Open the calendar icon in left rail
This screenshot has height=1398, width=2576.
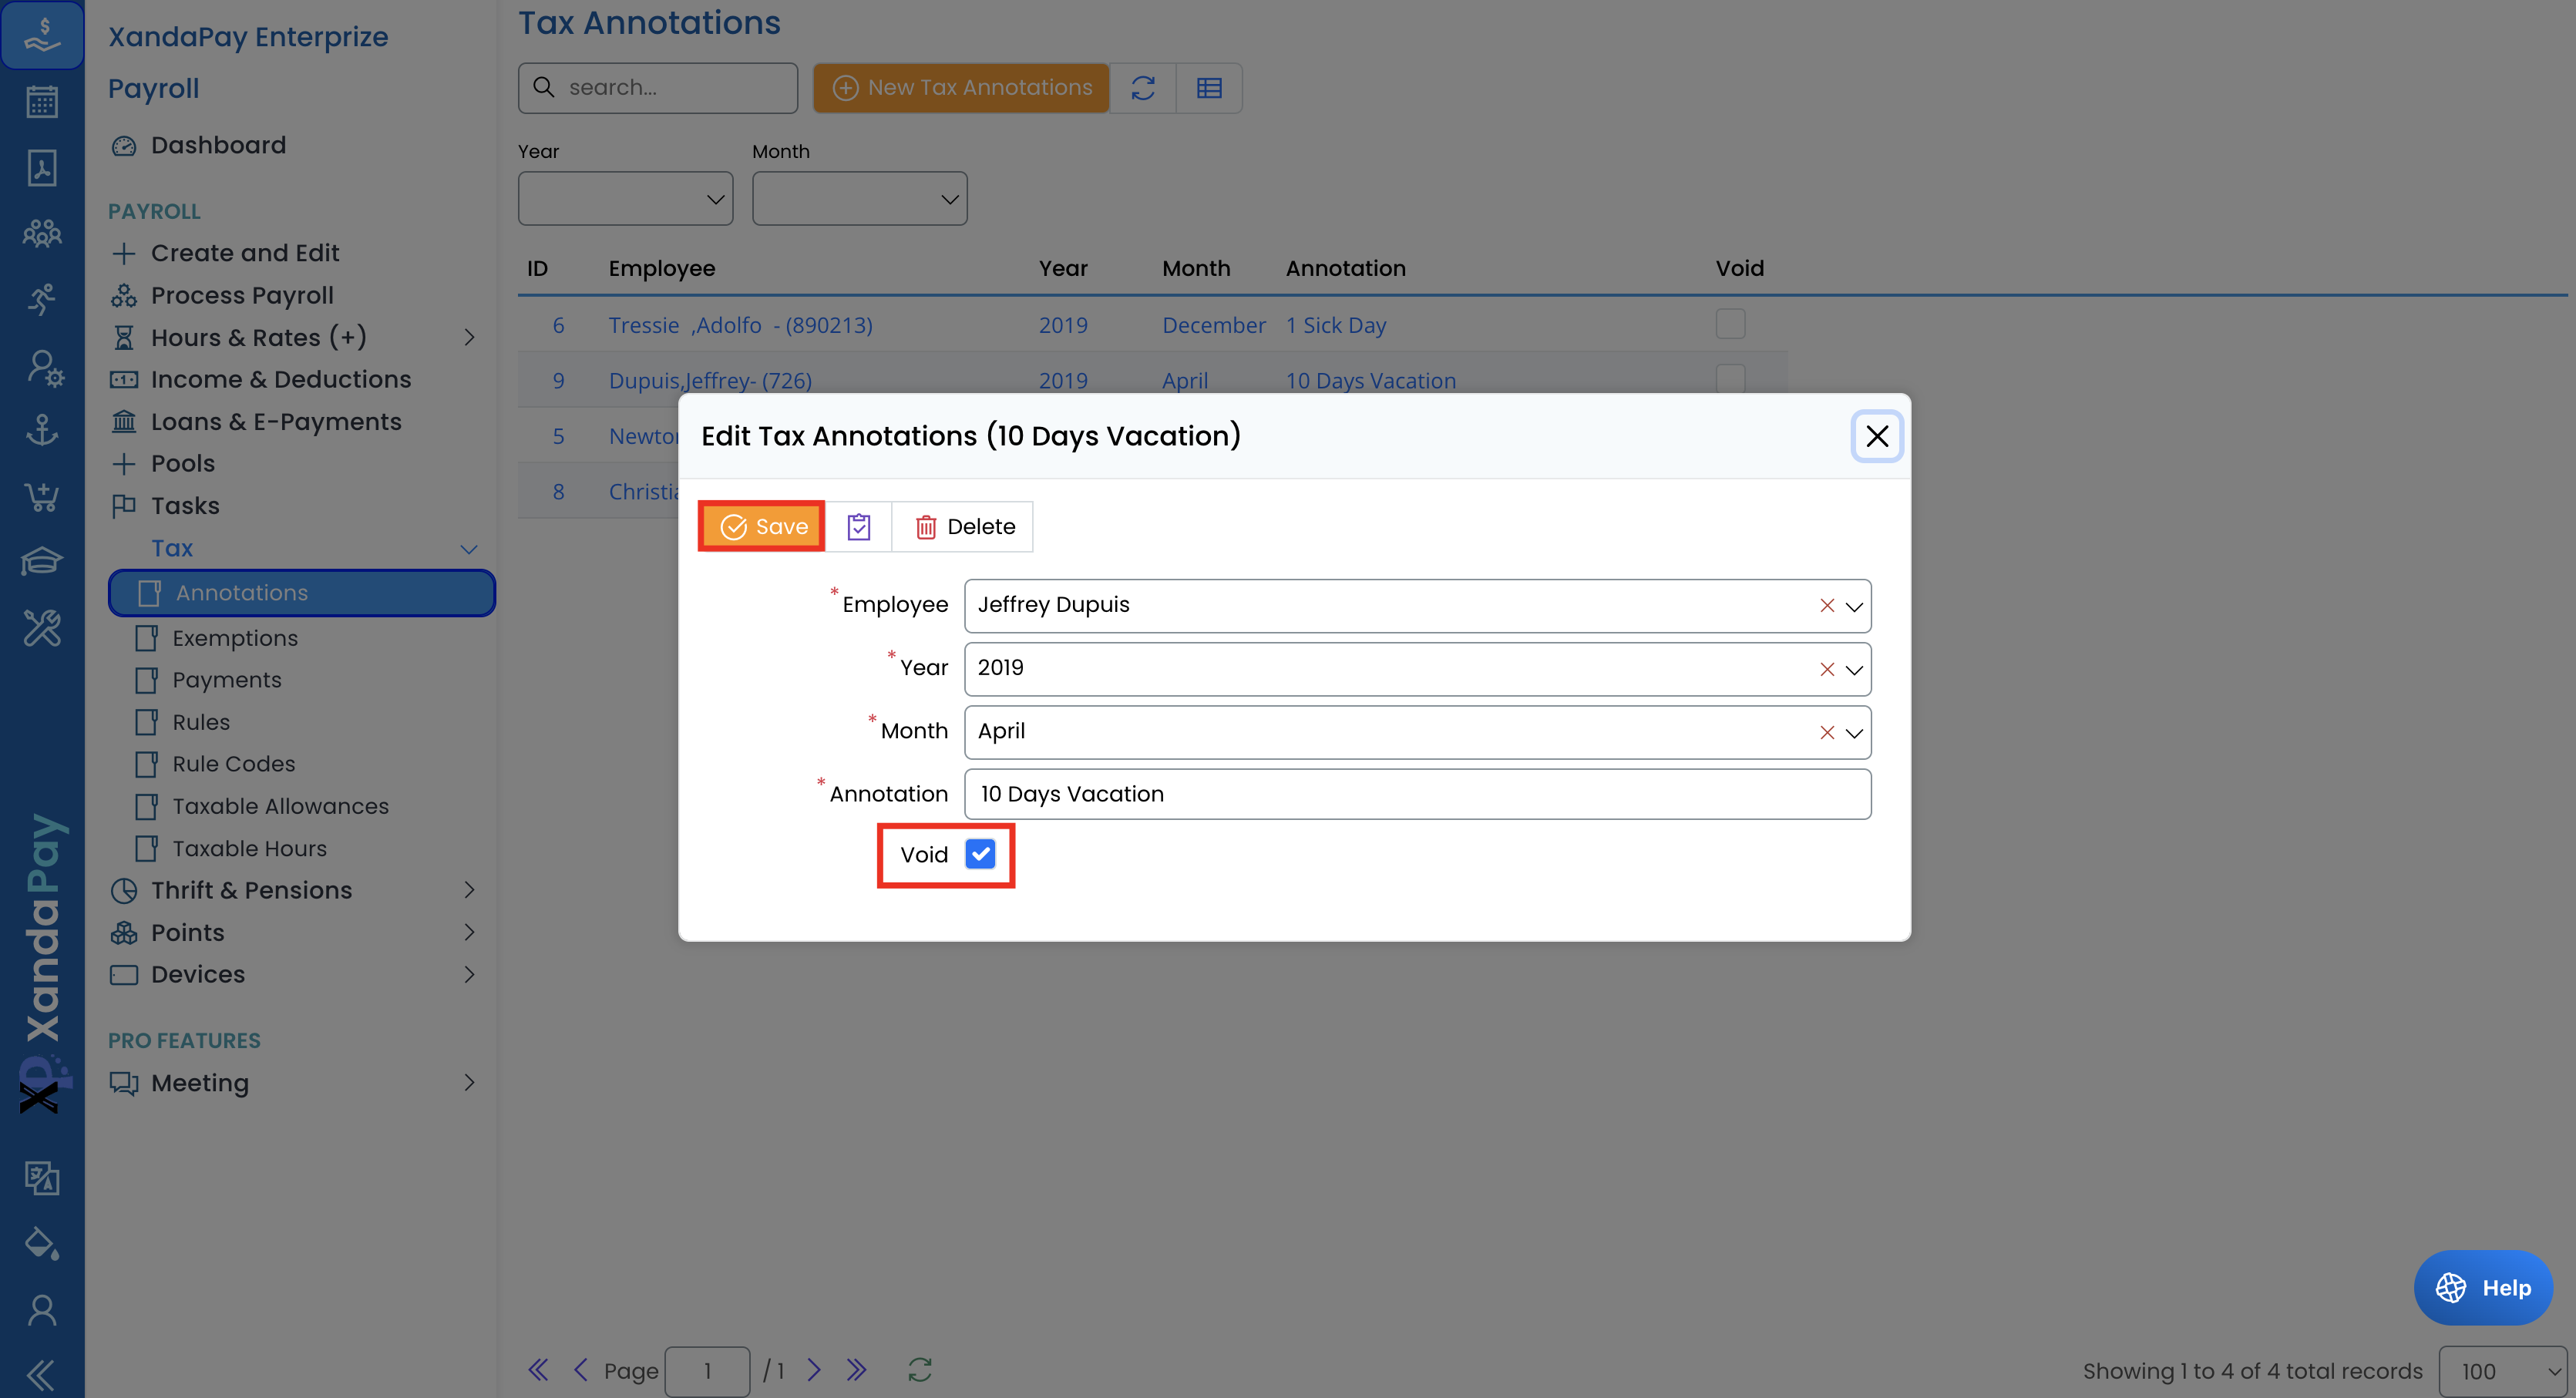point(42,102)
